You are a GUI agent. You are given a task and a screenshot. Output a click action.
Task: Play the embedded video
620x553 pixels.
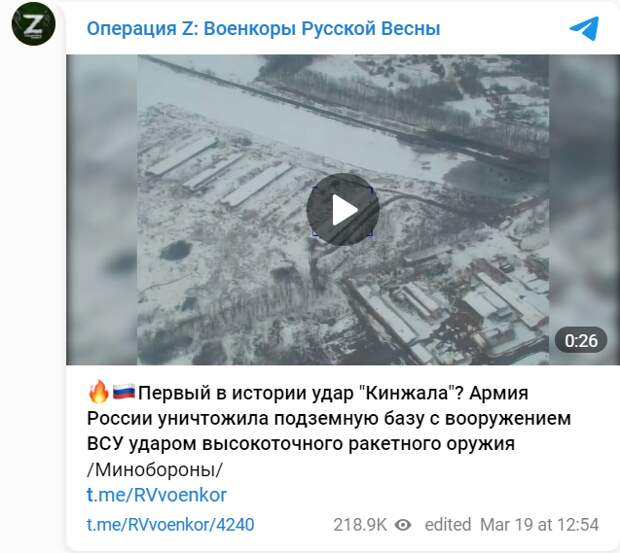point(342,209)
